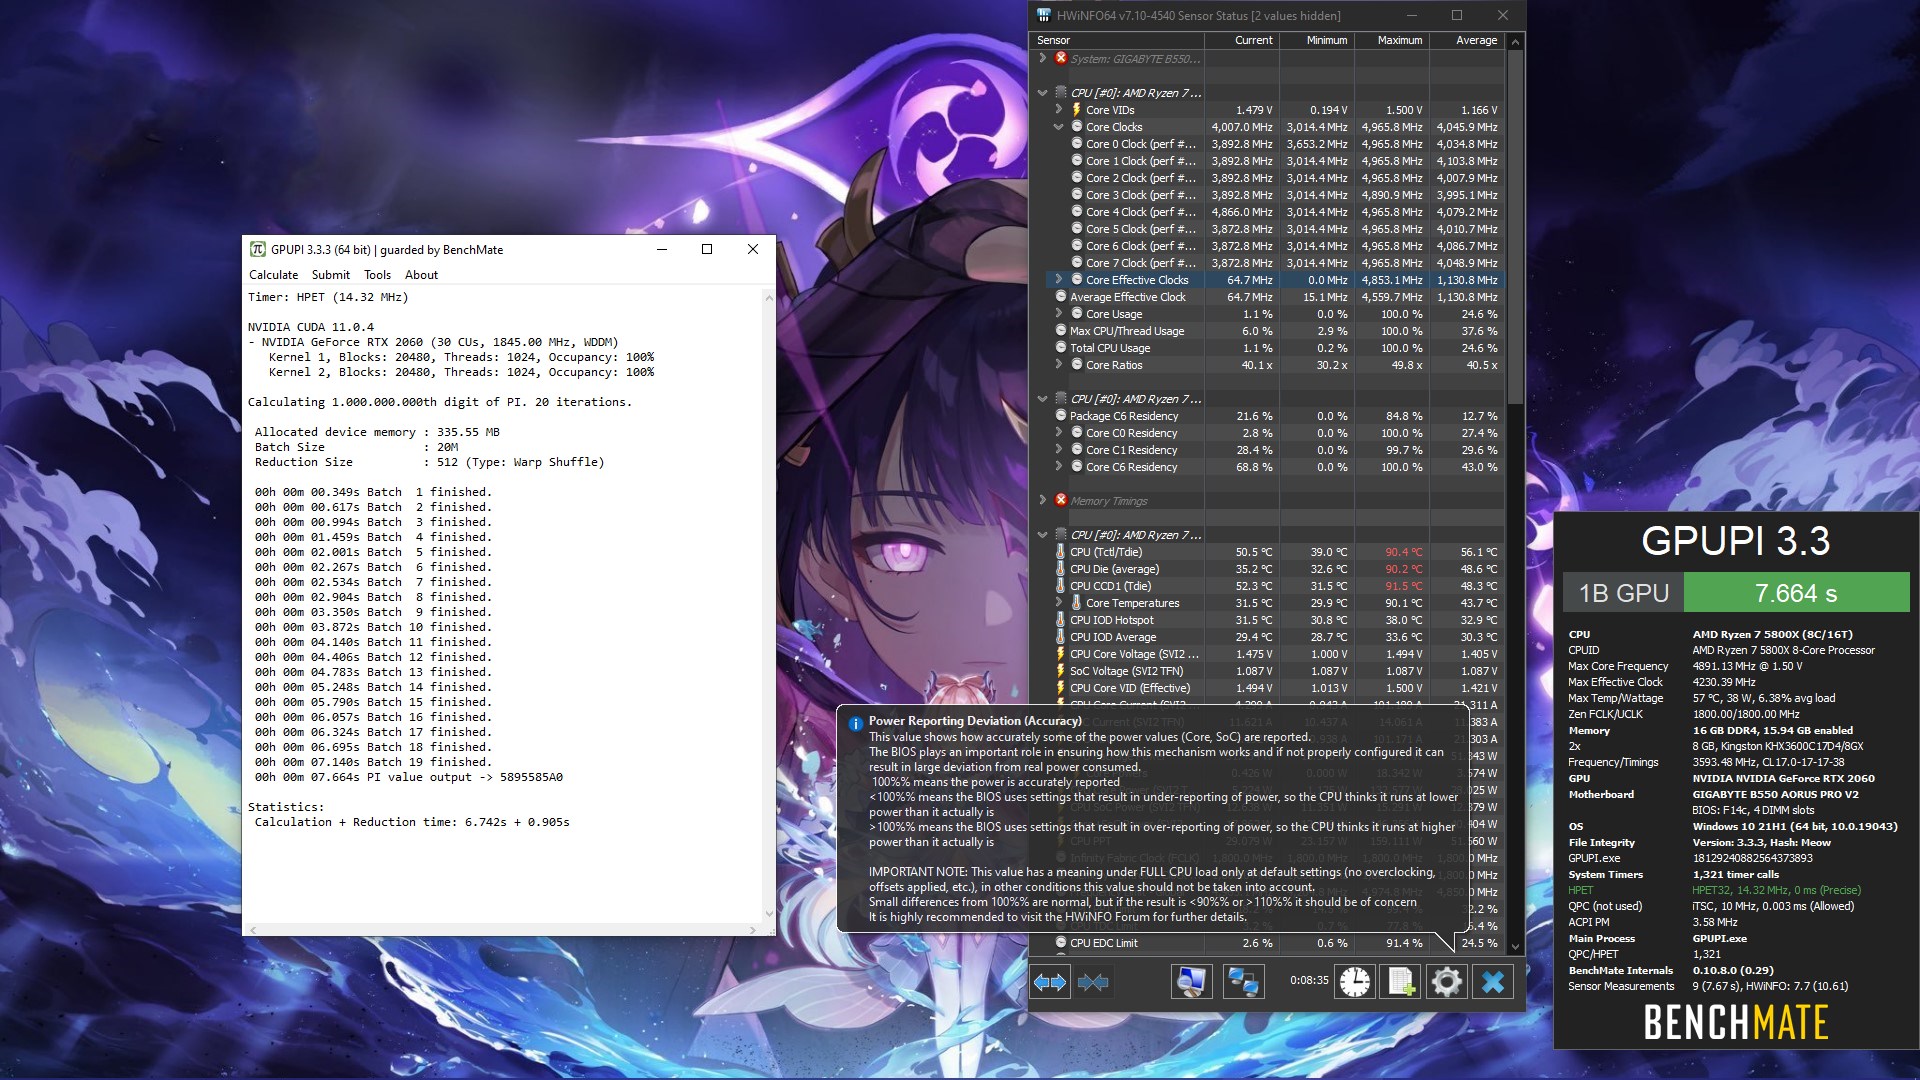Open GPUPI Submit menu
Viewport: 1920px width, 1080px height.
(330, 275)
